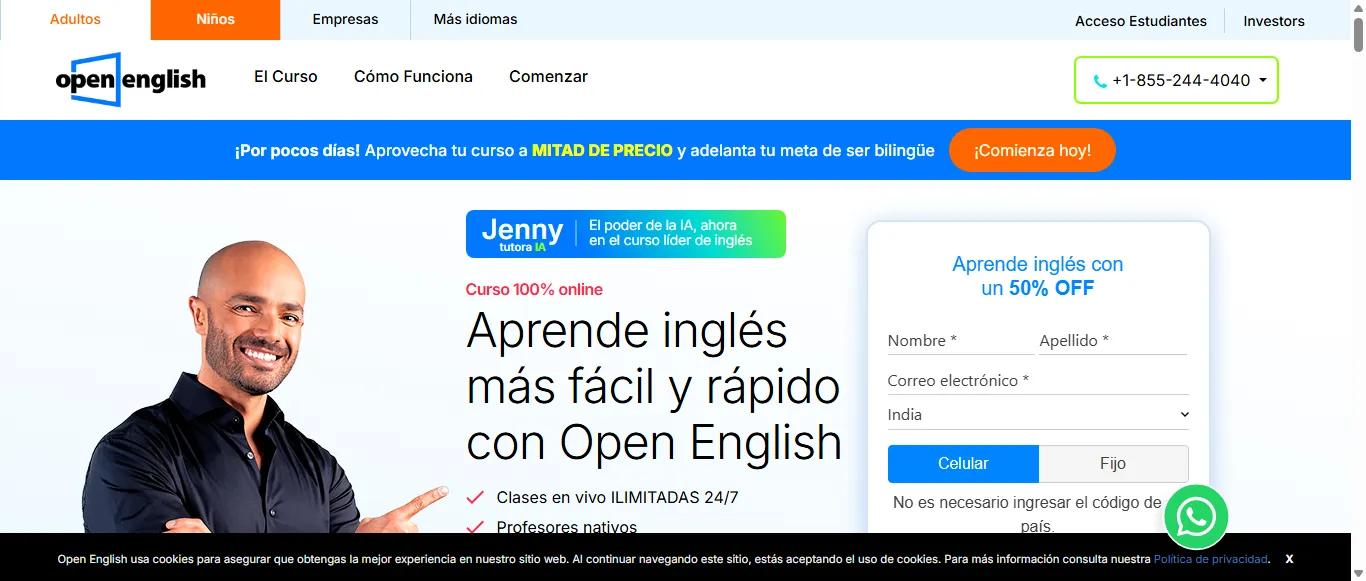Click the El Curso menu item

pos(285,76)
